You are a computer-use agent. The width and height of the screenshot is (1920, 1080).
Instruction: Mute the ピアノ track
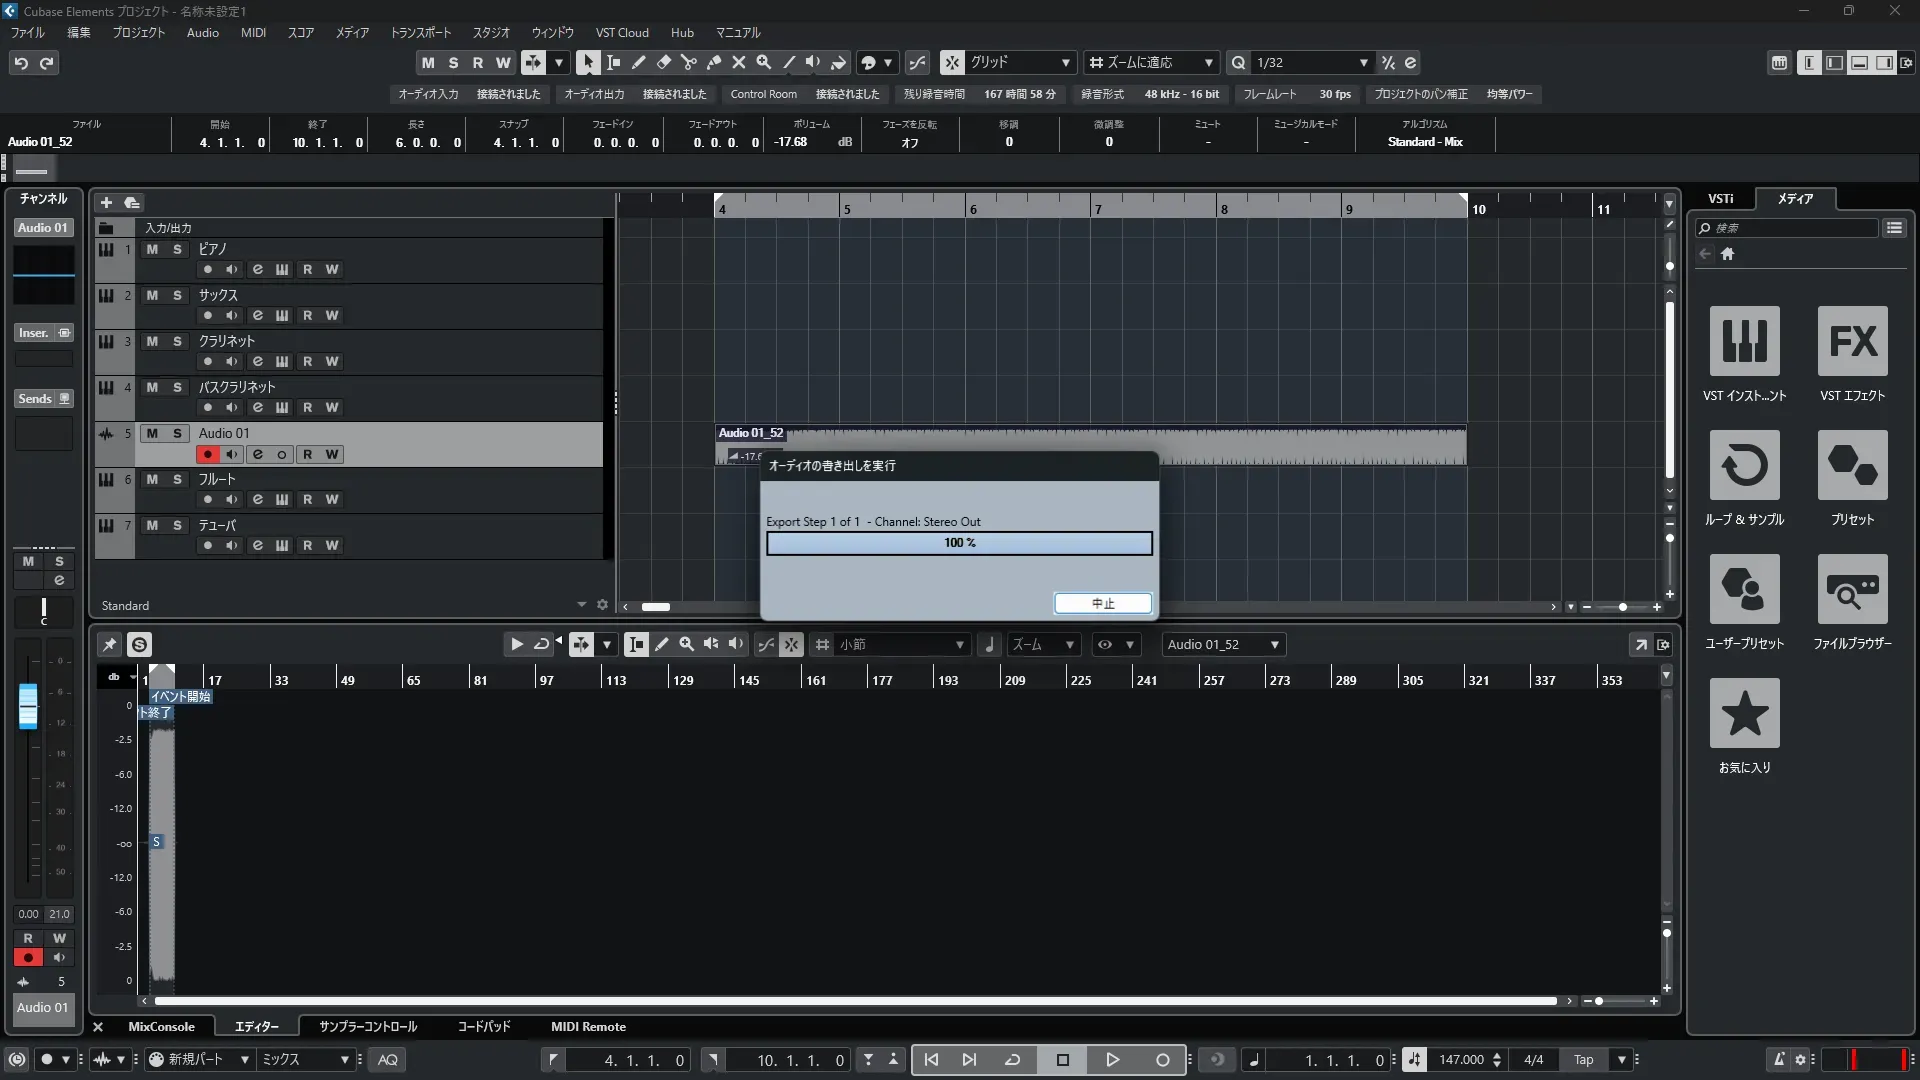(x=152, y=249)
